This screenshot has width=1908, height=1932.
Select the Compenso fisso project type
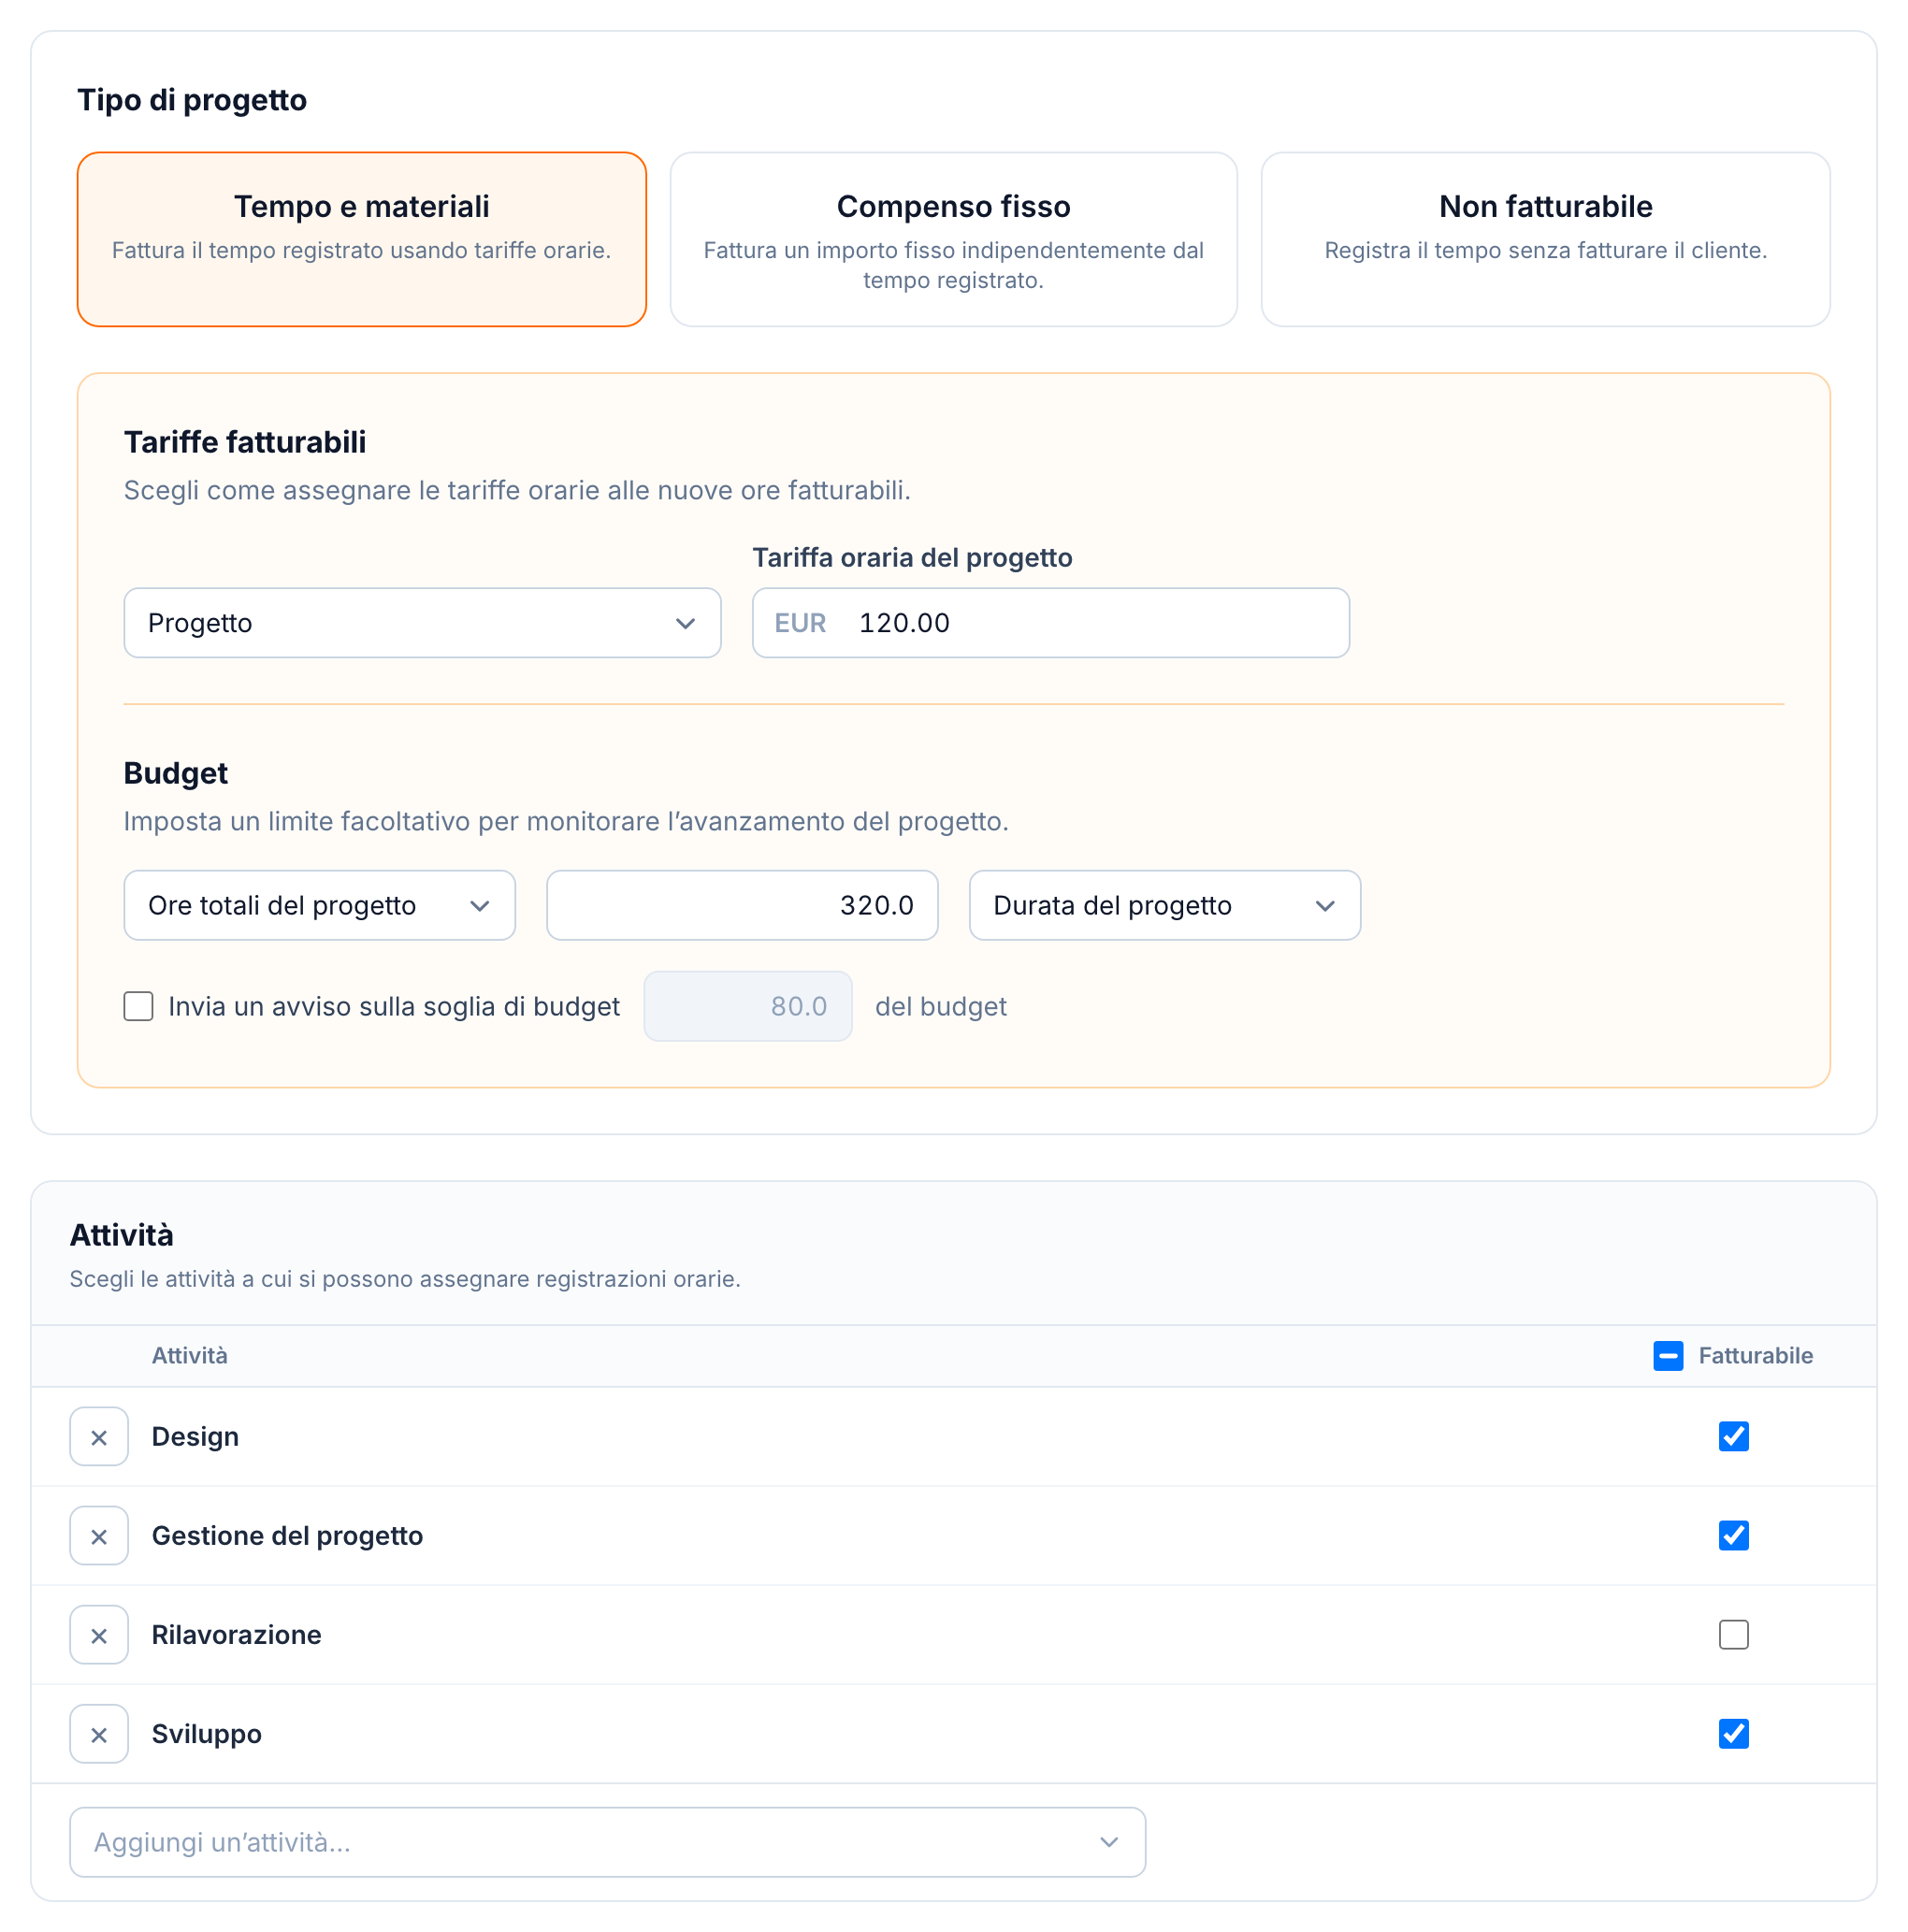[x=953, y=239]
